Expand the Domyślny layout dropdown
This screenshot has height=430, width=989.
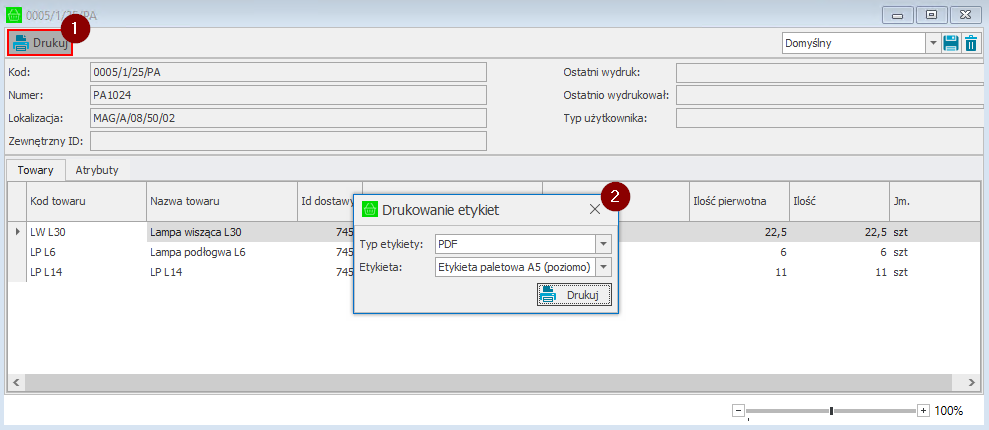coord(933,43)
